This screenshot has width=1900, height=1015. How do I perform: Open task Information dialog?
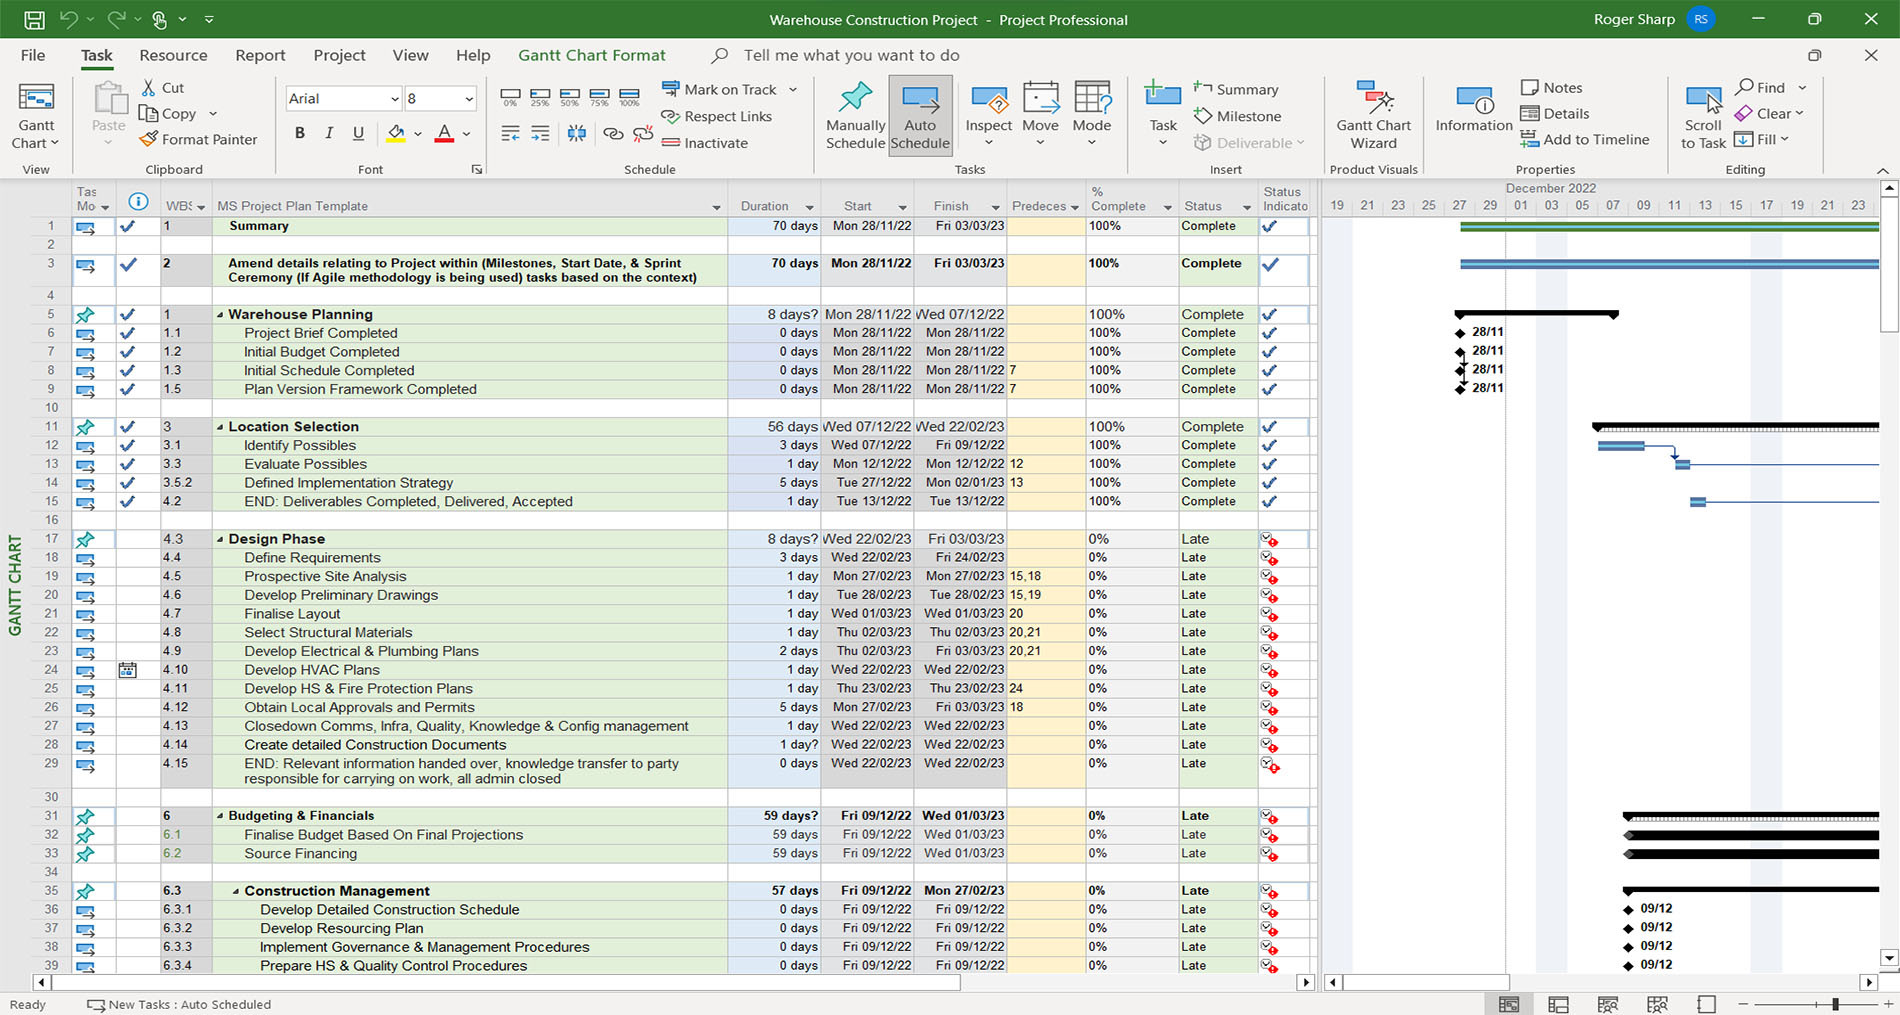[x=1474, y=110]
